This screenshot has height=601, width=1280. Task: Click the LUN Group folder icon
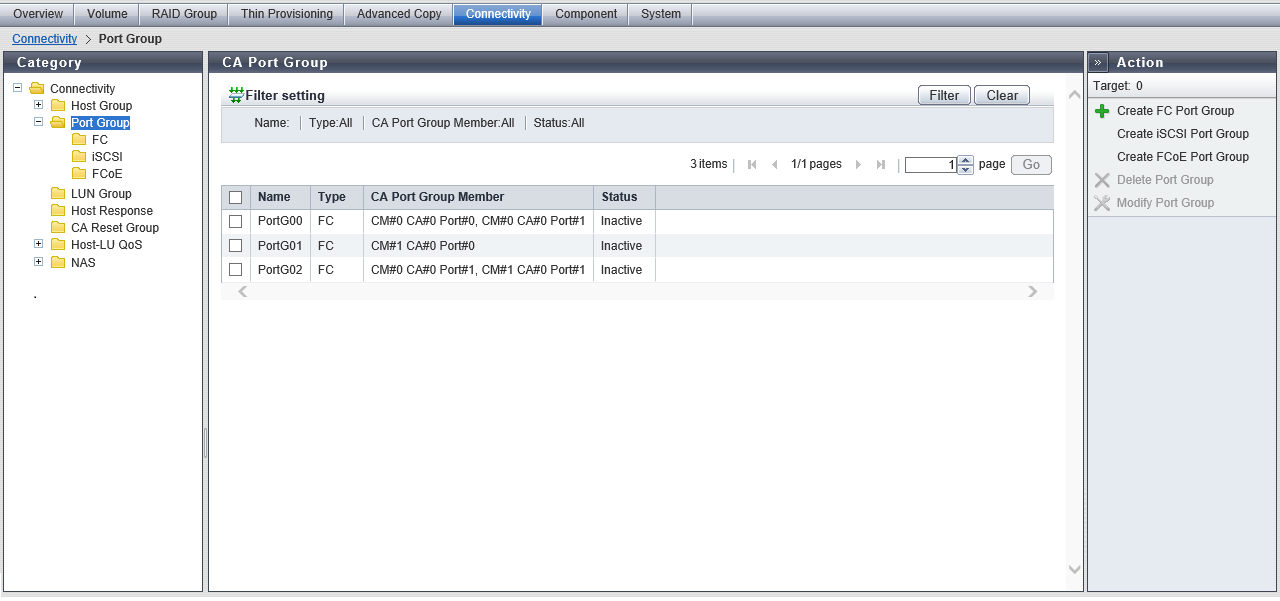(58, 194)
